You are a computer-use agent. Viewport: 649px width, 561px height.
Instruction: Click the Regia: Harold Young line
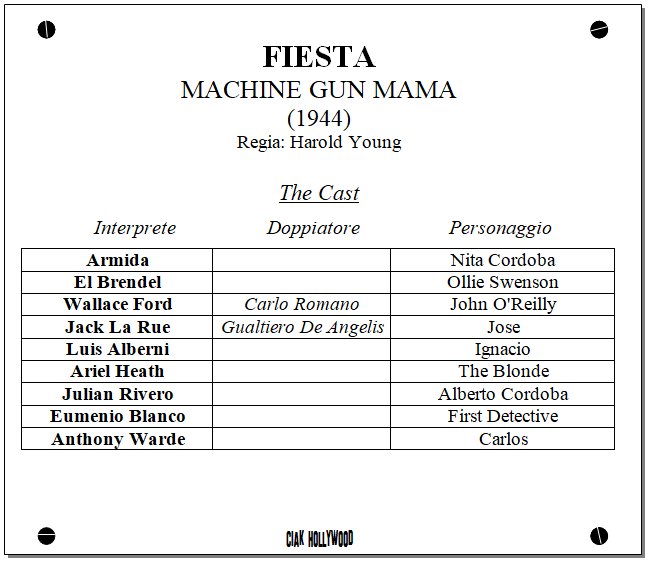319,142
